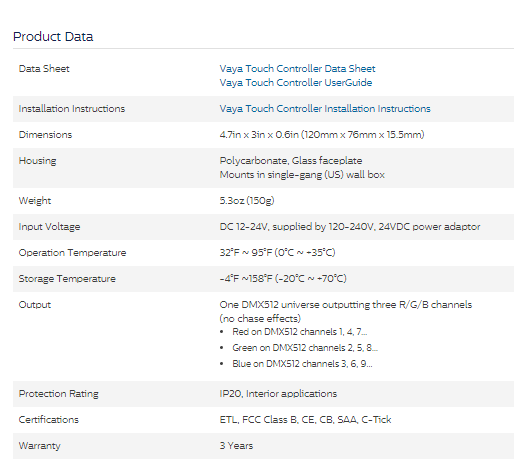514x468 pixels.
Task: Click Polycarbonate, Glass faceplate text
Action: pyautogui.click(x=291, y=161)
